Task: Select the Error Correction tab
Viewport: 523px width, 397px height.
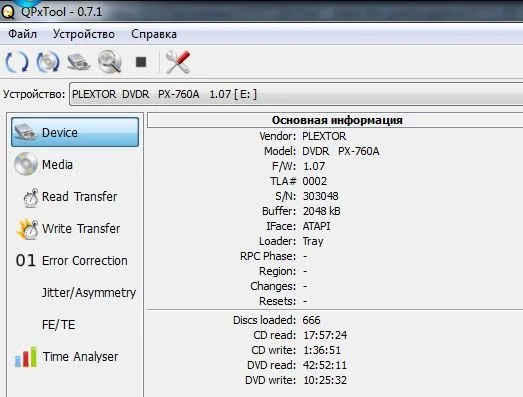Action: 75,260
